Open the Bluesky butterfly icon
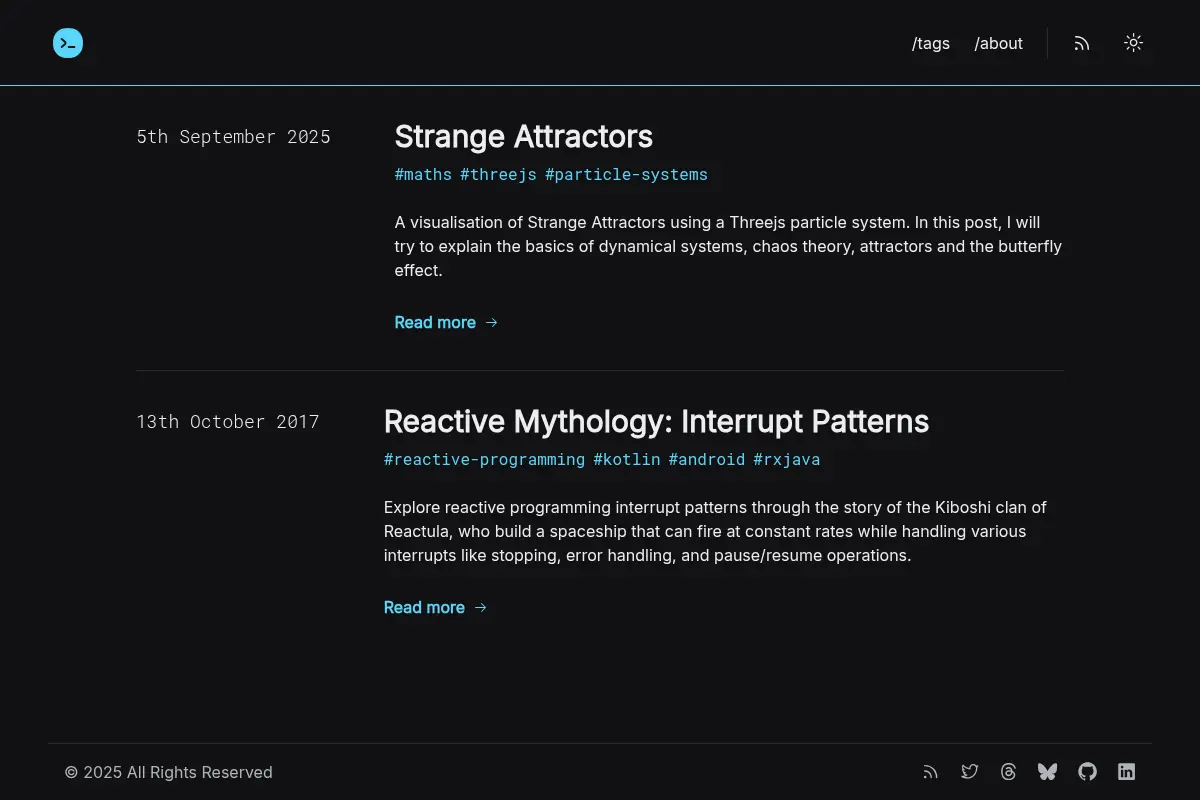The height and width of the screenshot is (800, 1200). point(1048,772)
